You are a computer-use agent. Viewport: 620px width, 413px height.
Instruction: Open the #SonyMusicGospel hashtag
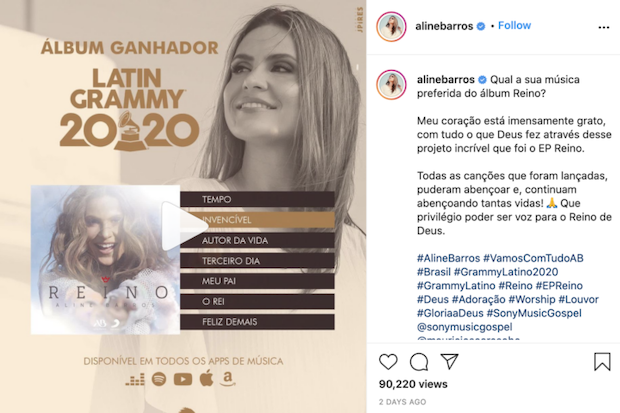point(534,313)
